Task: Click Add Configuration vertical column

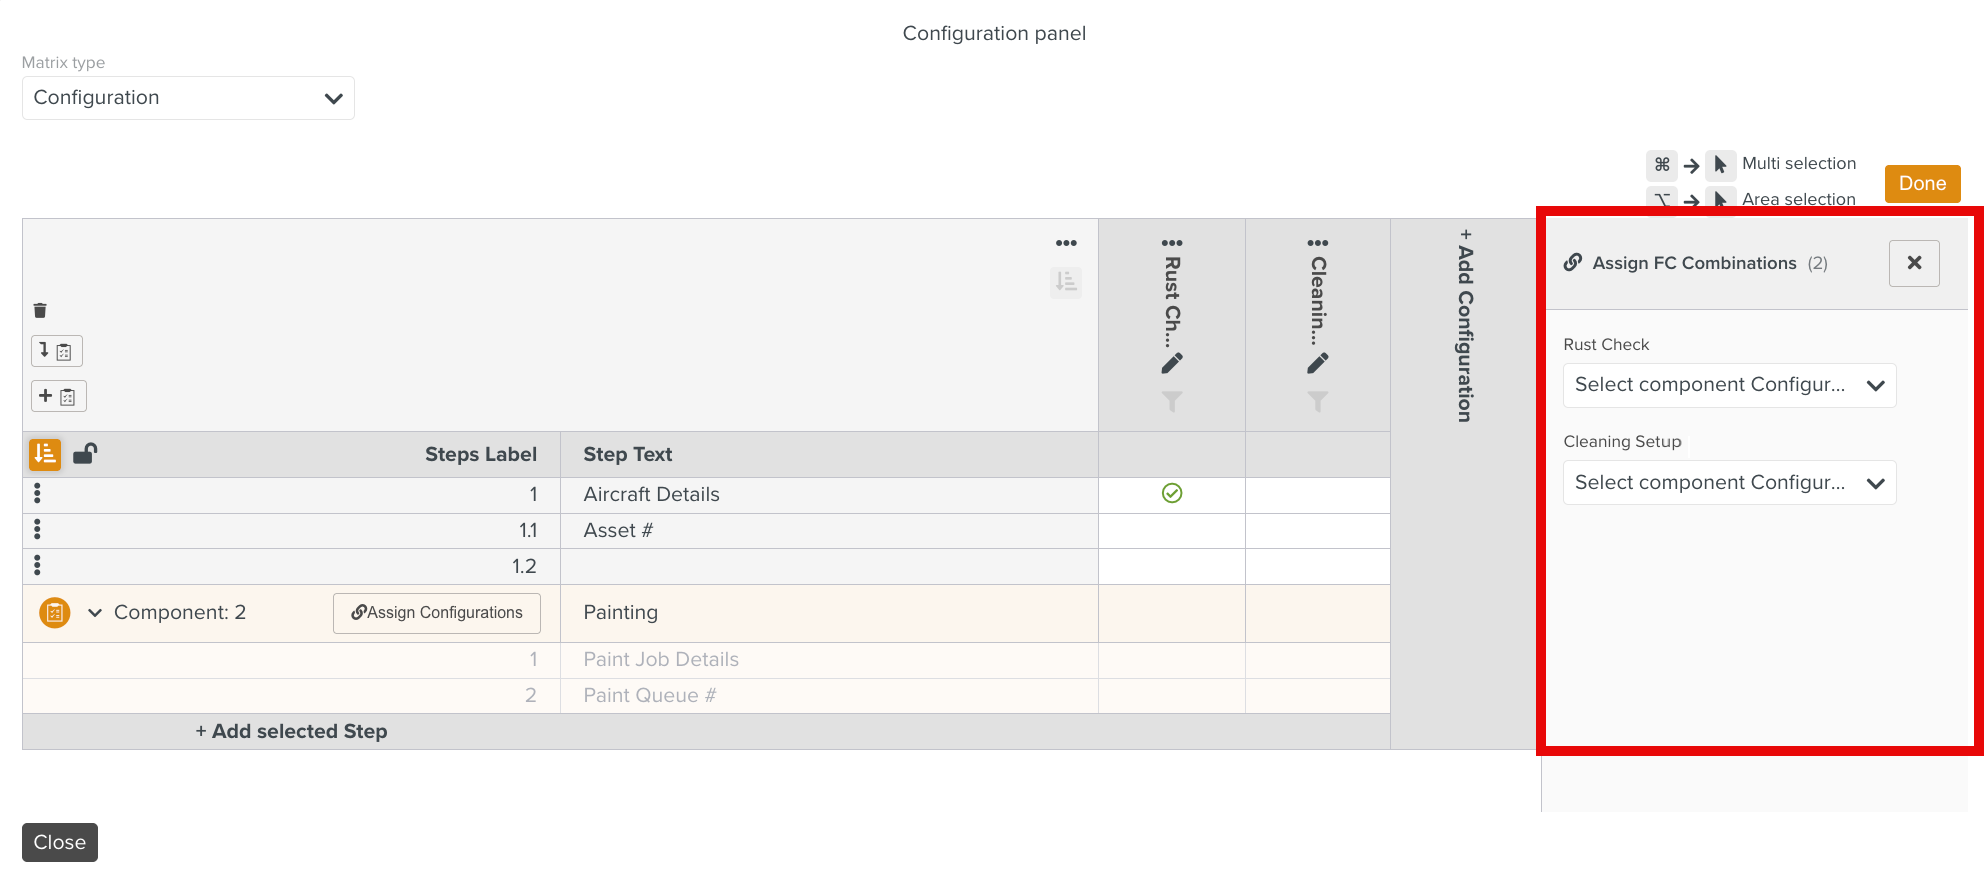Action: 1465,325
